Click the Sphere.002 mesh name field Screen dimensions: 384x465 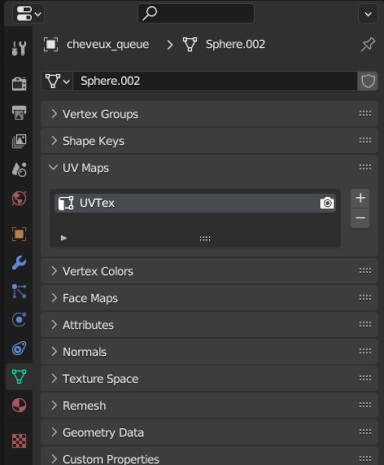pyautogui.click(x=215, y=81)
